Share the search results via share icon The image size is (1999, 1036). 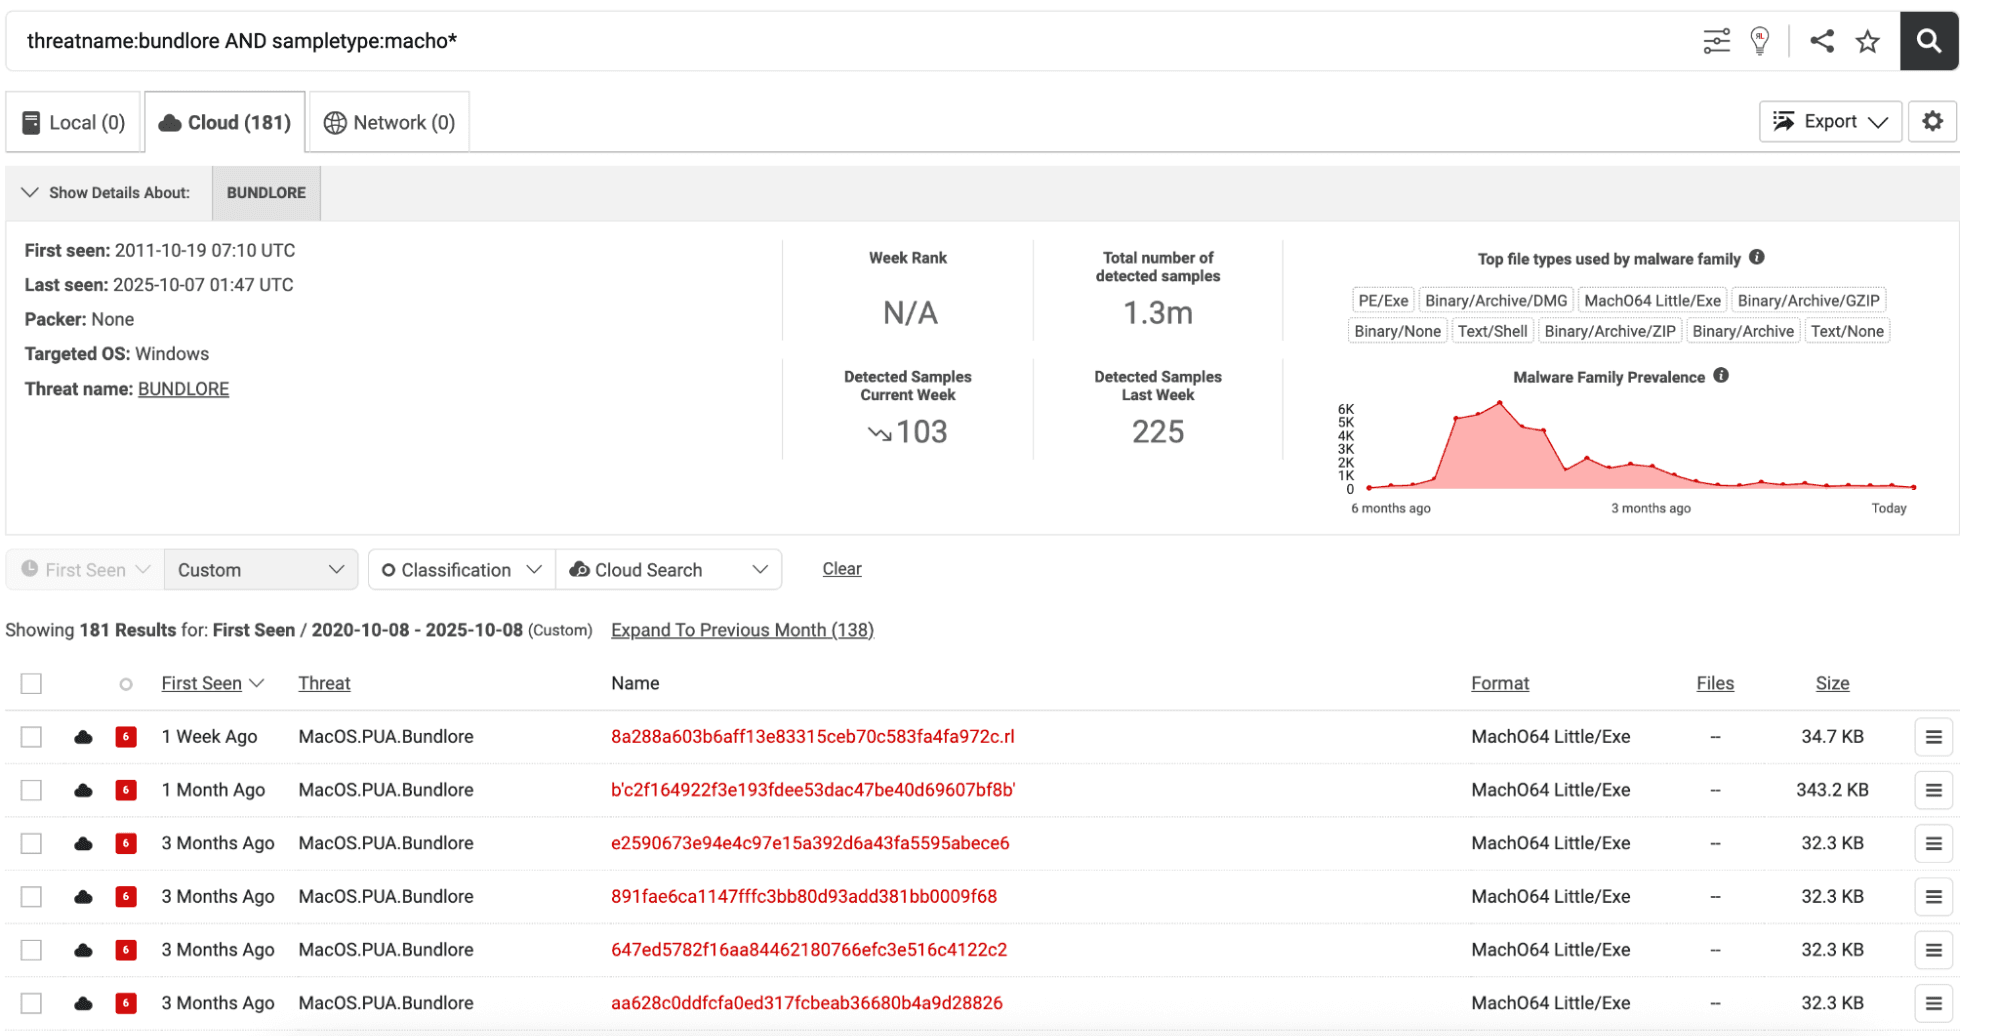point(1822,40)
